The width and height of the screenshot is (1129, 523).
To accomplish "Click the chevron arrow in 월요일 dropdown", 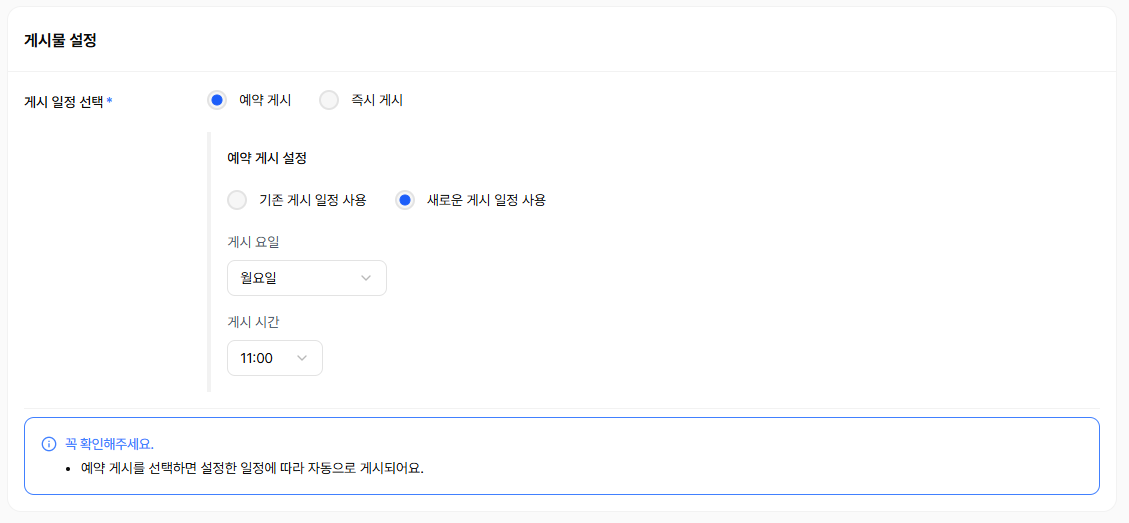I will tap(366, 278).
